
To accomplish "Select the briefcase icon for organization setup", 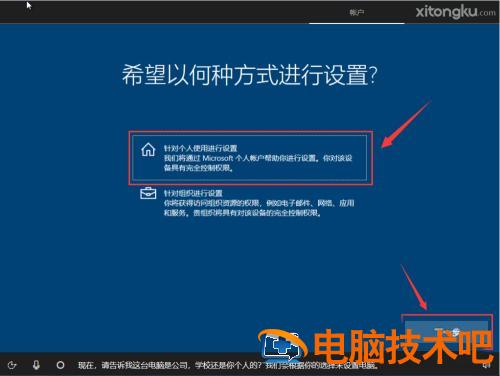I will (x=148, y=193).
